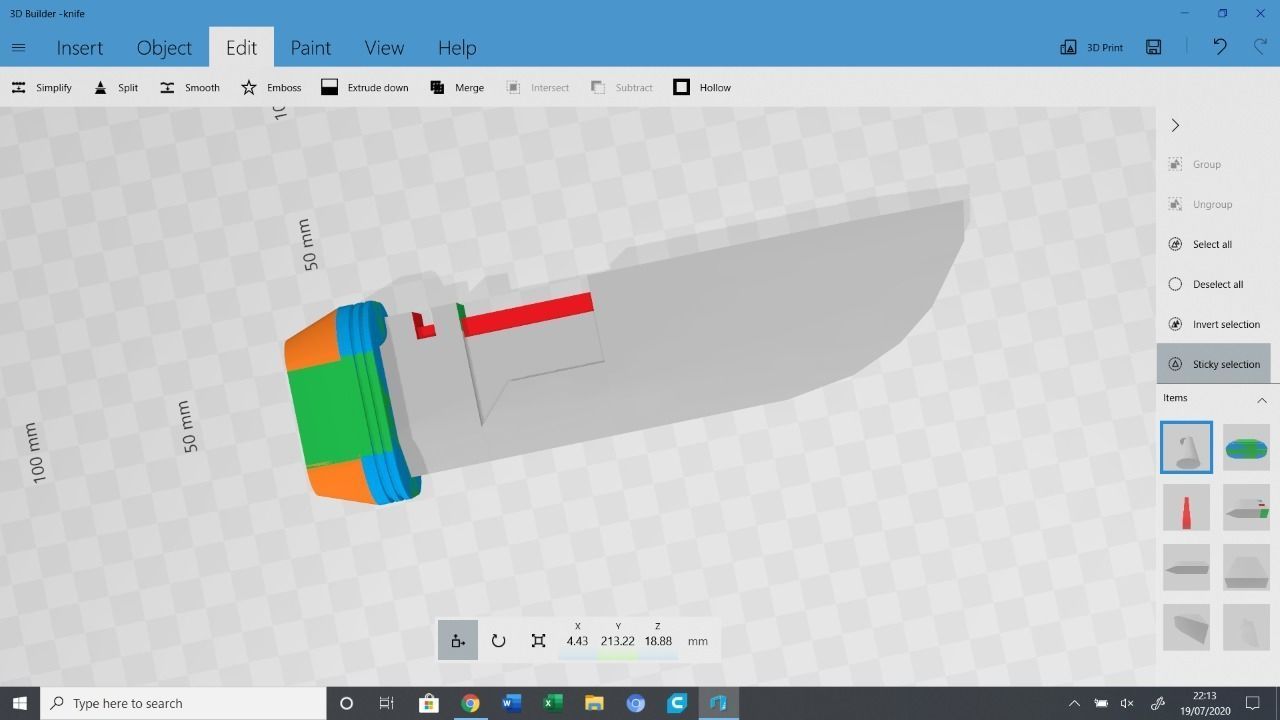The width and height of the screenshot is (1280, 720).
Task: Click Ungroup in the side panel
Action: pos(1200,204)
